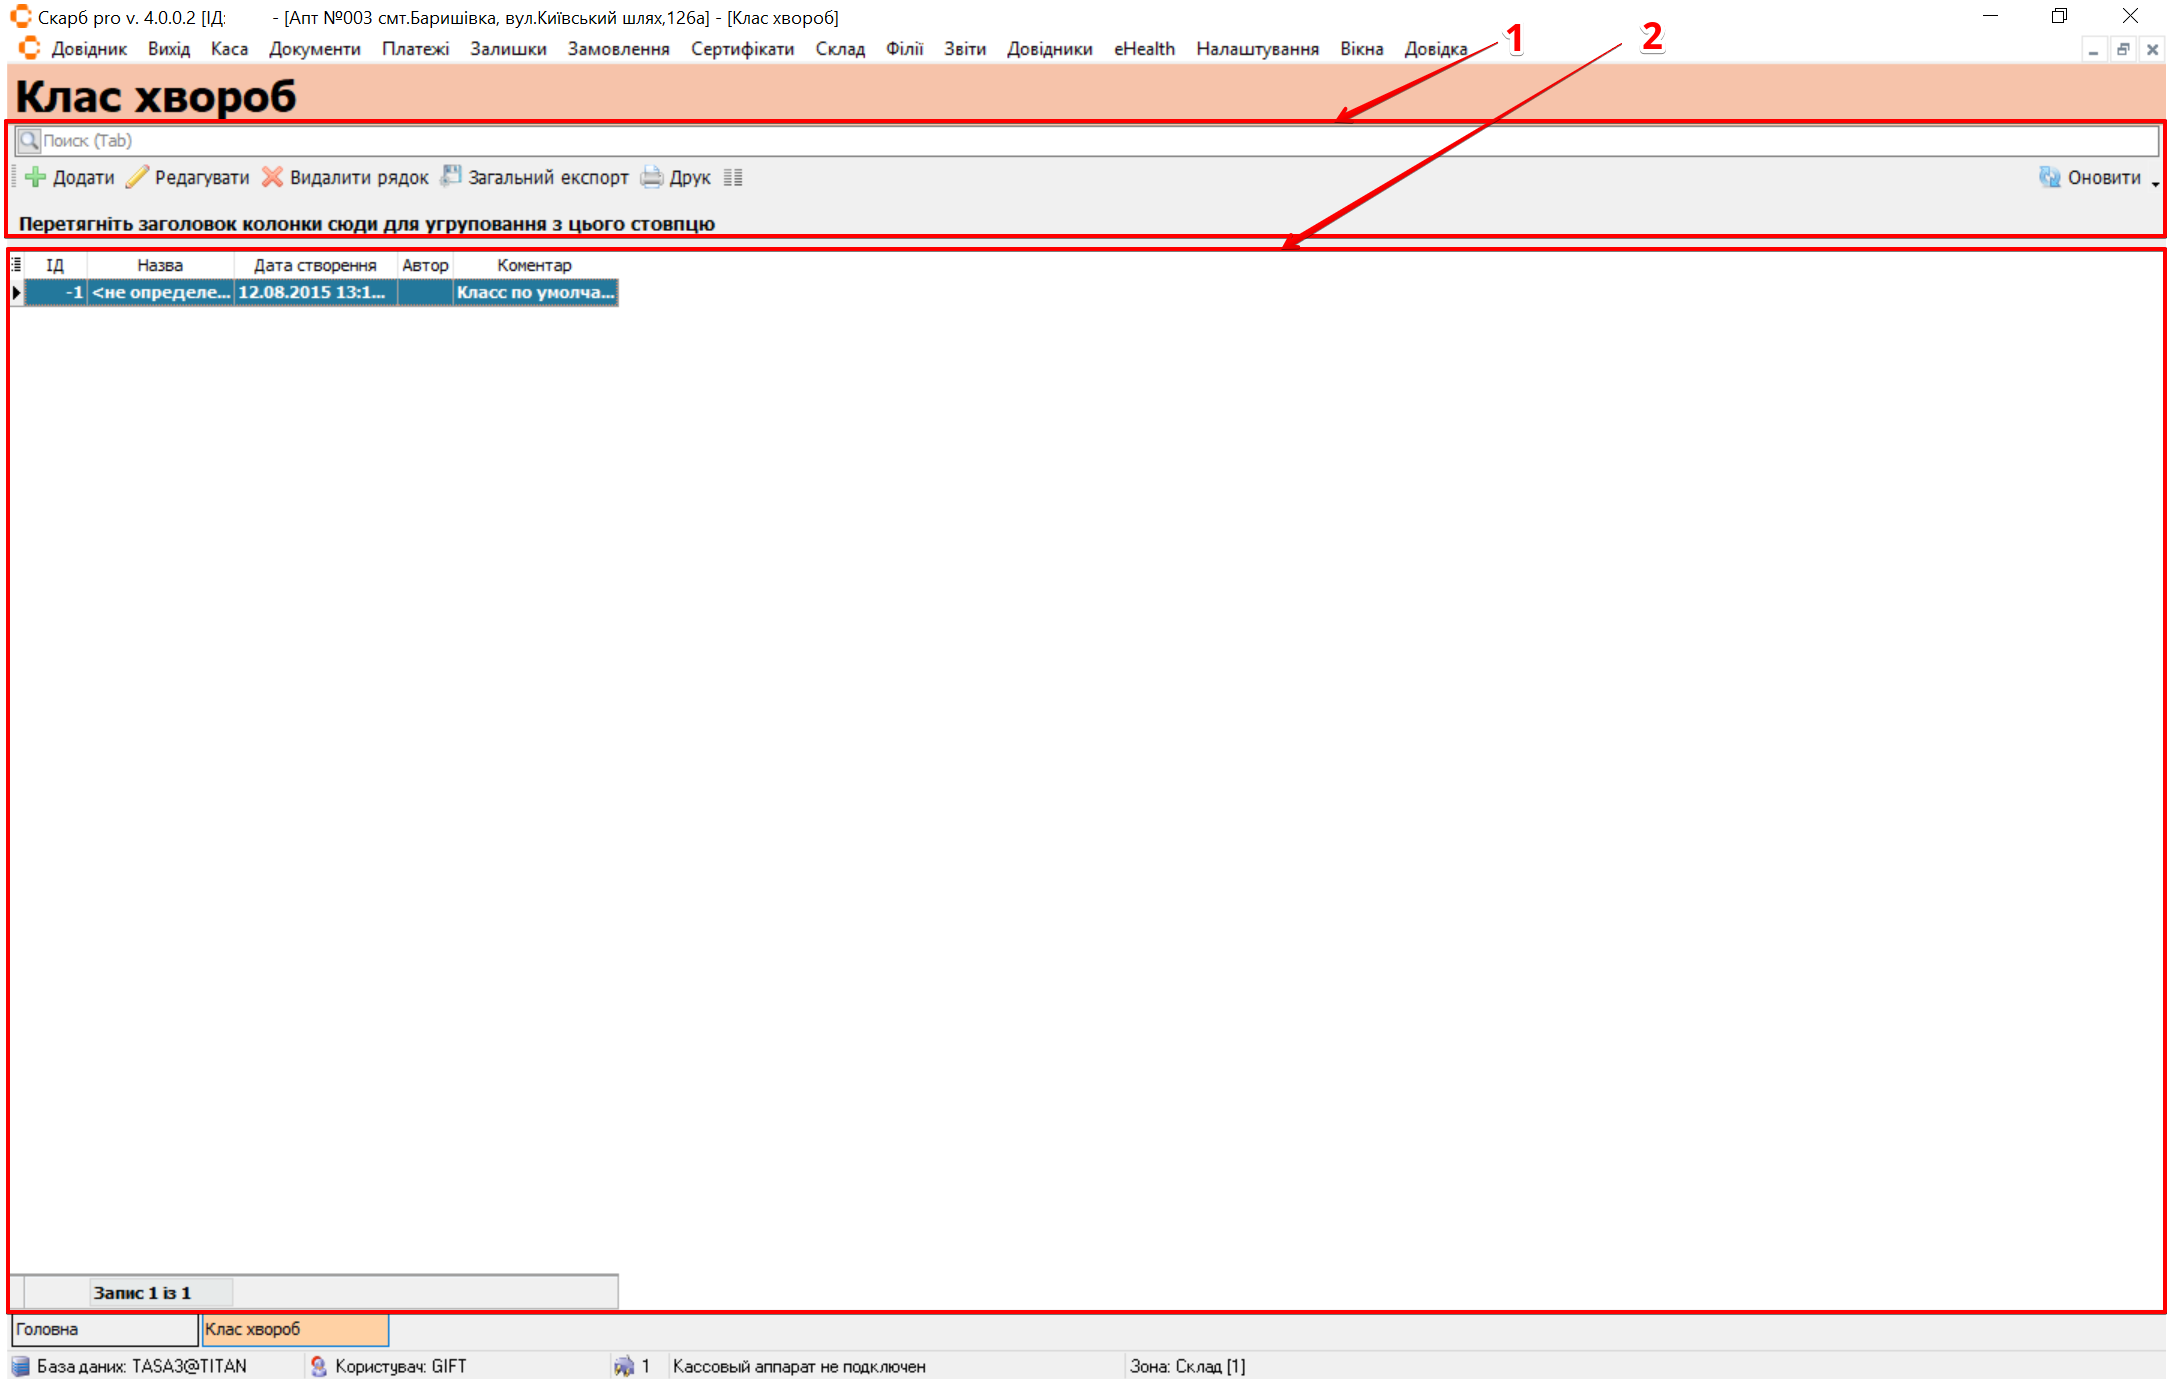
Task: Open the Довідники menu
Action: (1049, 49)
